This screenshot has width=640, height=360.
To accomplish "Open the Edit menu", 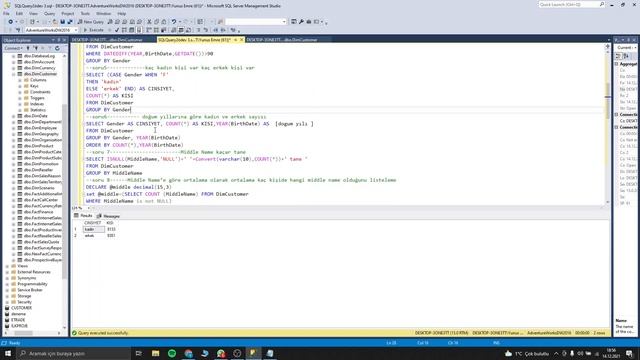I will [x=19, y=13].
